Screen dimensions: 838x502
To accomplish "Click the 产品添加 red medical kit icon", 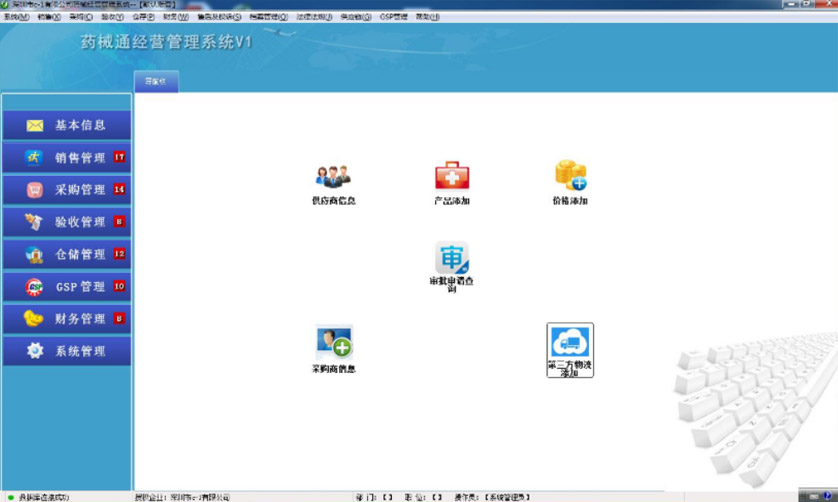I will pyautogui.click(x=451, y=177).
